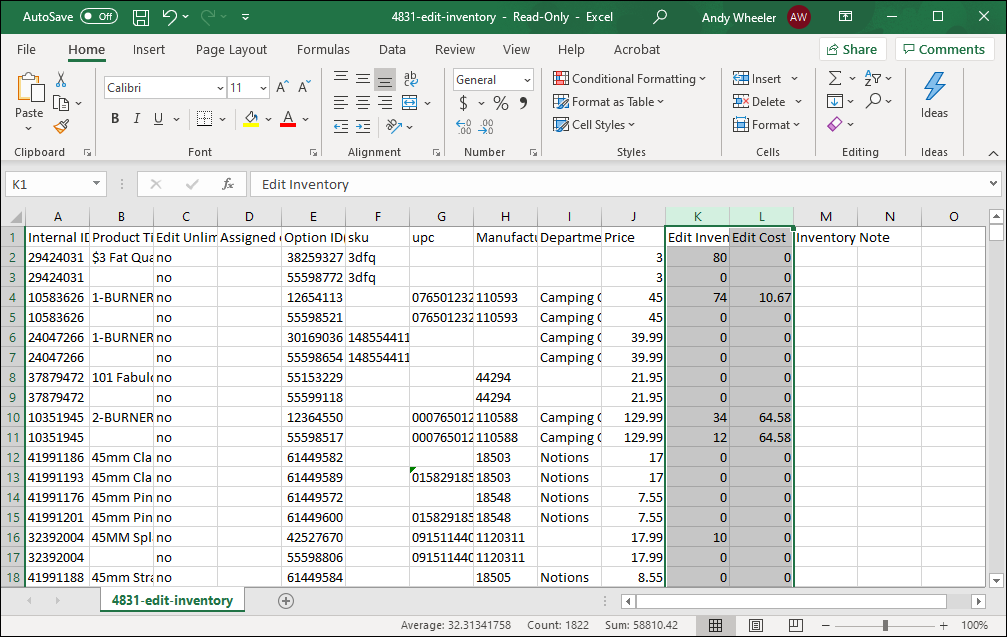Screen dimensions: 1007x637
Task: Click Wrap Text icon
Action: (411, 79)
